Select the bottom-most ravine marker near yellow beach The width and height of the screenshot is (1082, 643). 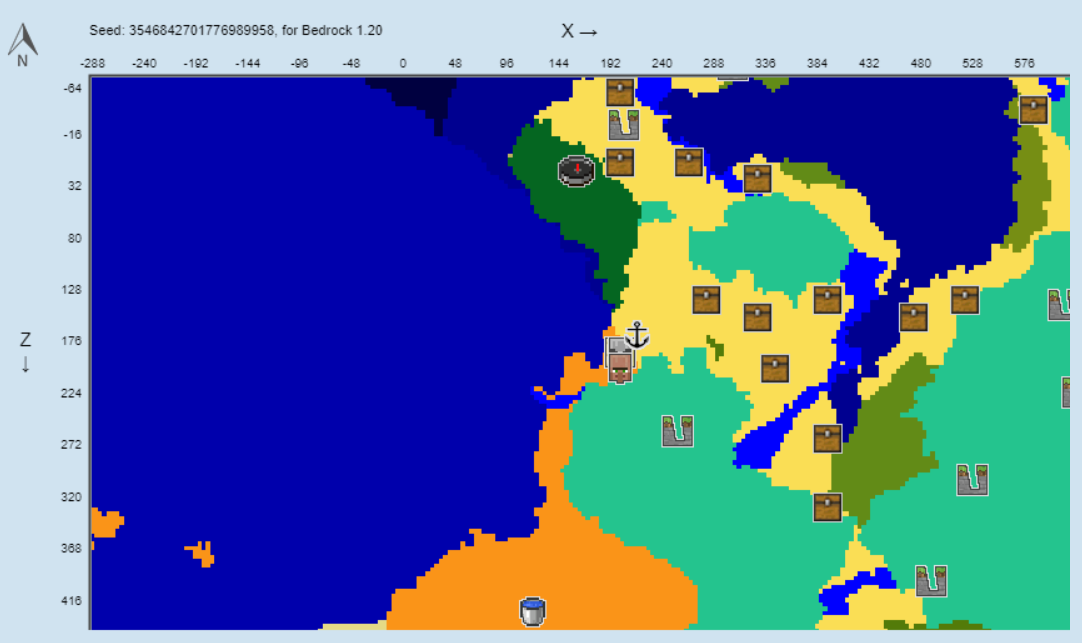click(x=931, y=581)
